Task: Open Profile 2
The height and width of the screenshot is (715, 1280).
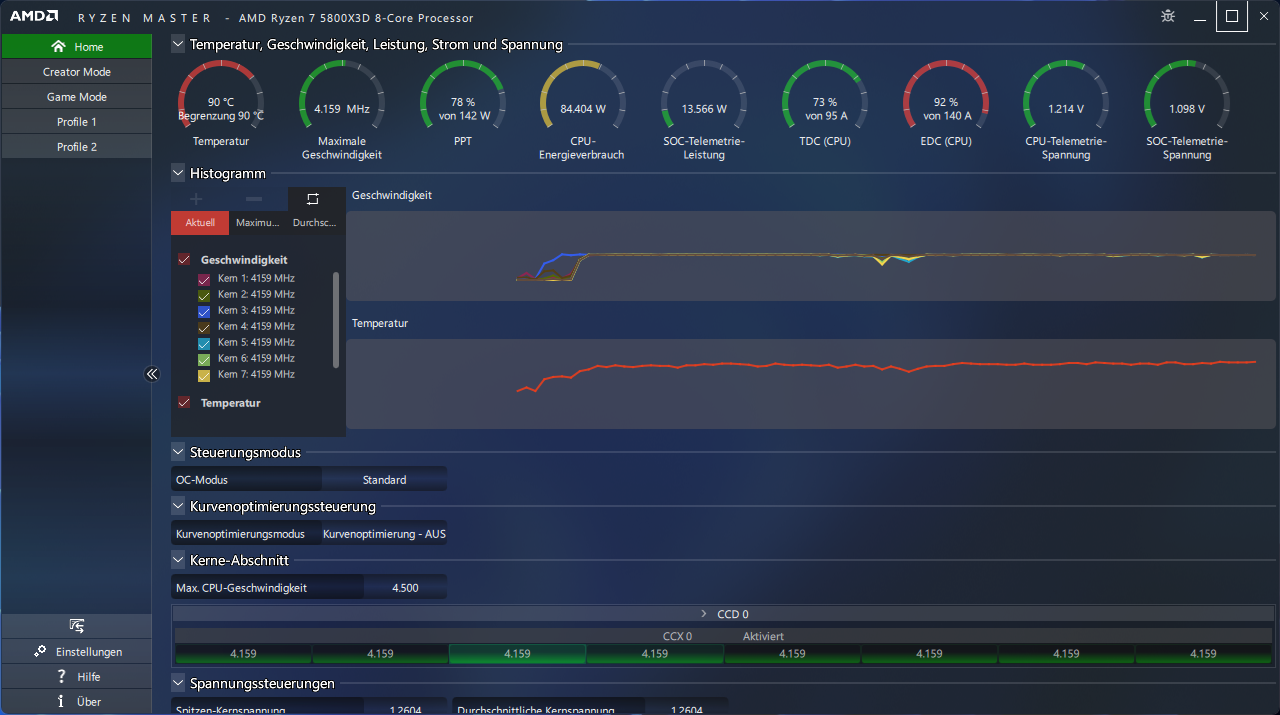Action: (x=77, y=147)
